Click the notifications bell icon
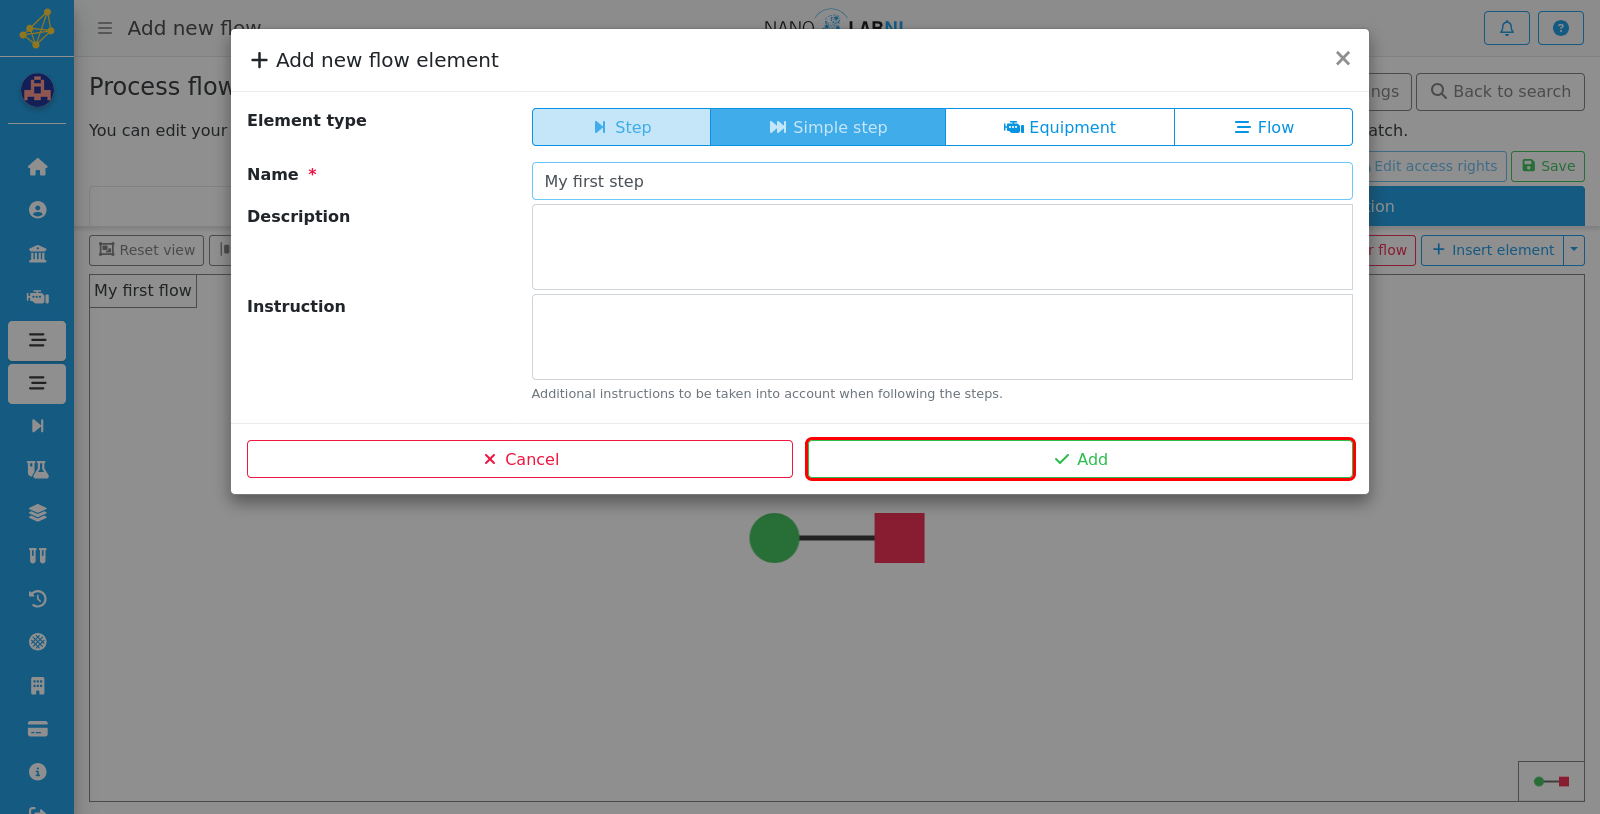 point(1506,28)
